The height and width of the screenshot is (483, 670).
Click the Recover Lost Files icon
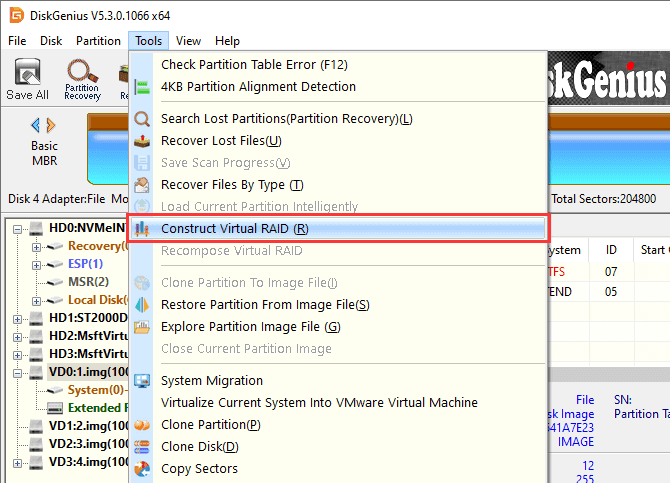click(142, 141)
